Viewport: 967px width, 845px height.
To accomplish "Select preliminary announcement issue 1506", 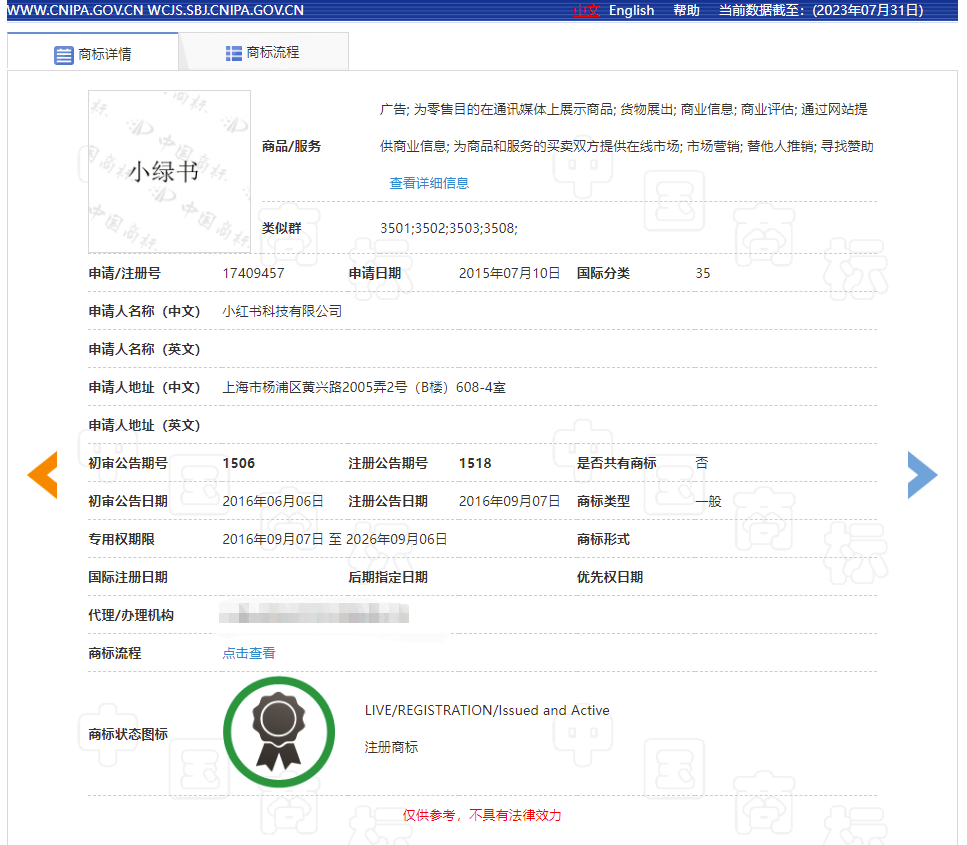I will coord(239,463).
